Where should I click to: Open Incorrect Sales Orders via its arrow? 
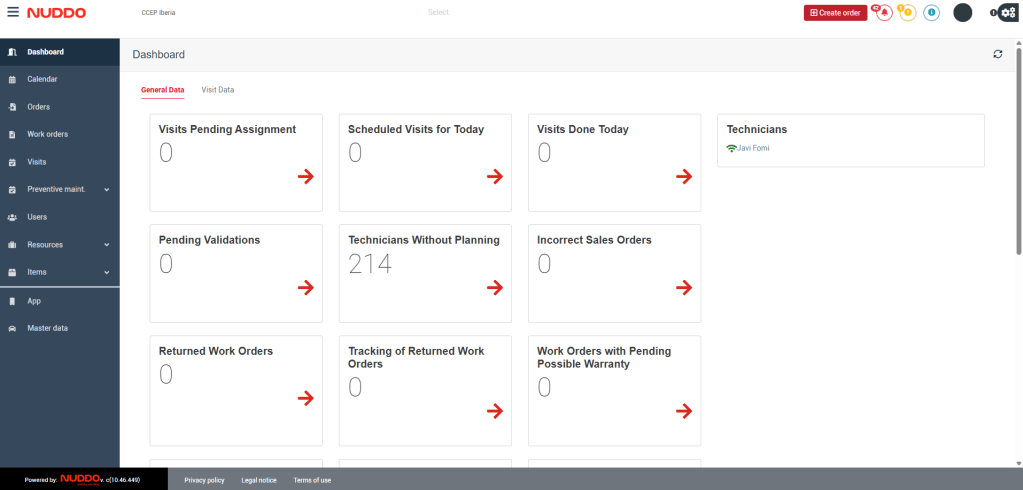(683, 287)
